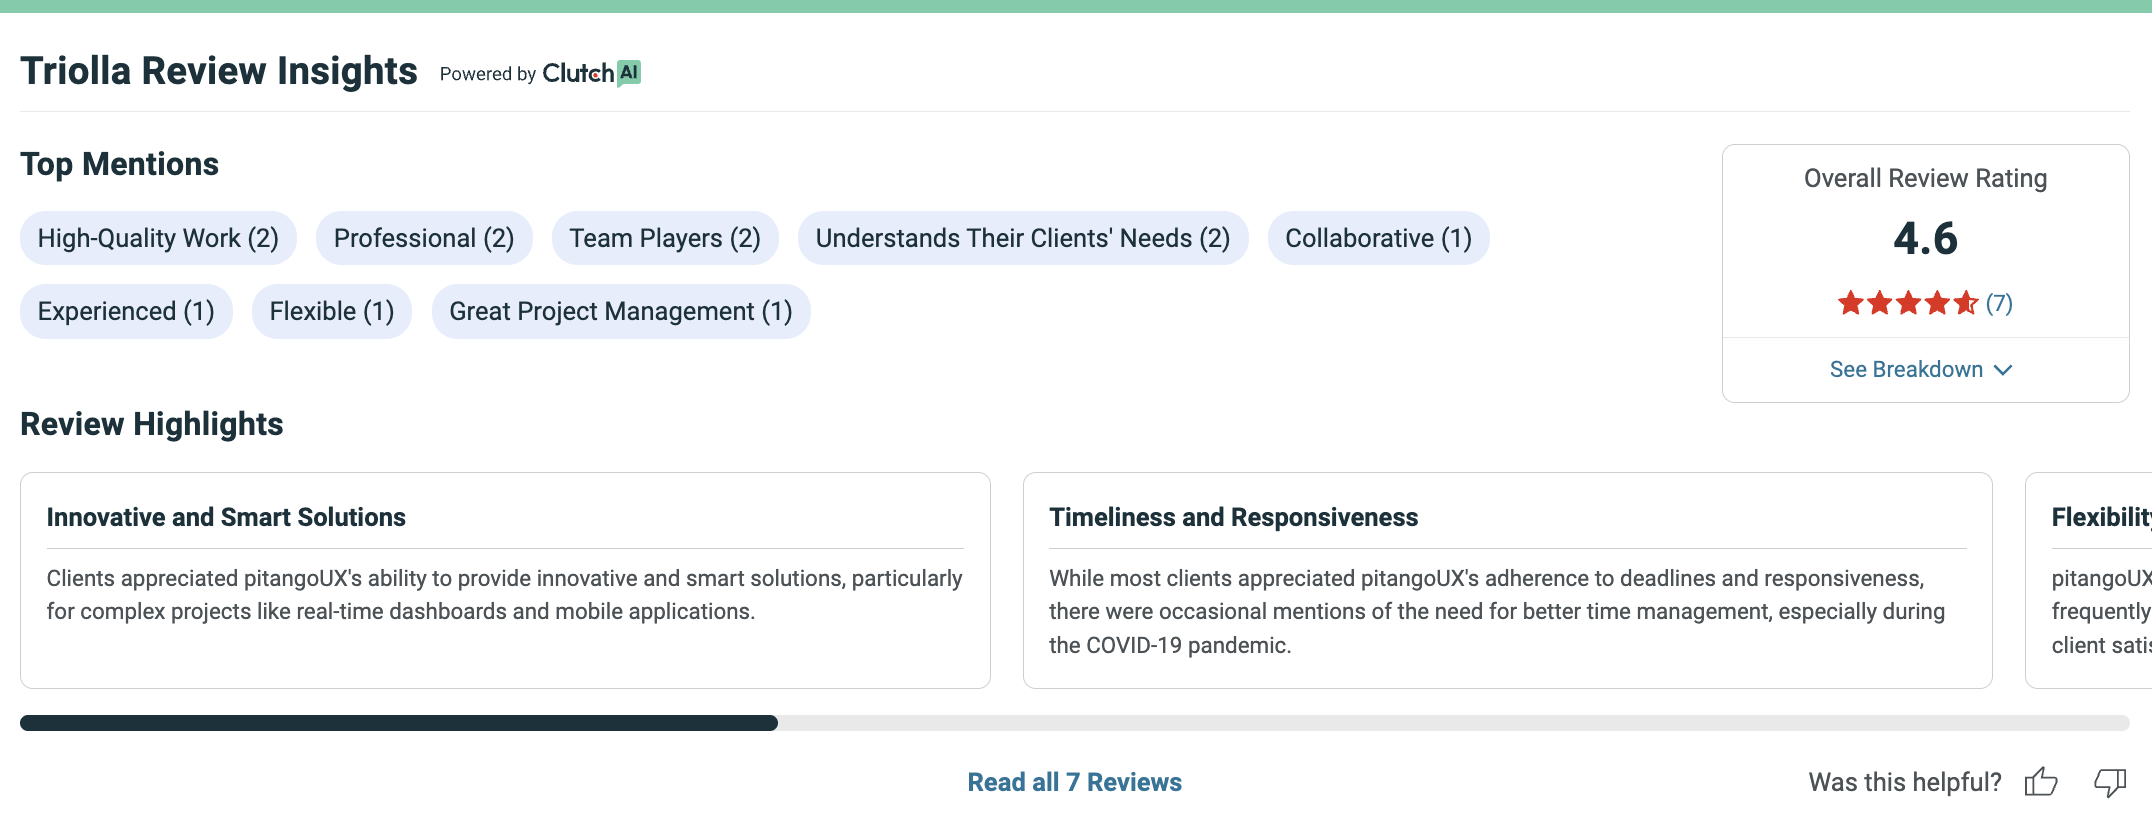Click the 4.6 overall rating value
This screenshot has height=826, width=2152.
click(1925, 239)
